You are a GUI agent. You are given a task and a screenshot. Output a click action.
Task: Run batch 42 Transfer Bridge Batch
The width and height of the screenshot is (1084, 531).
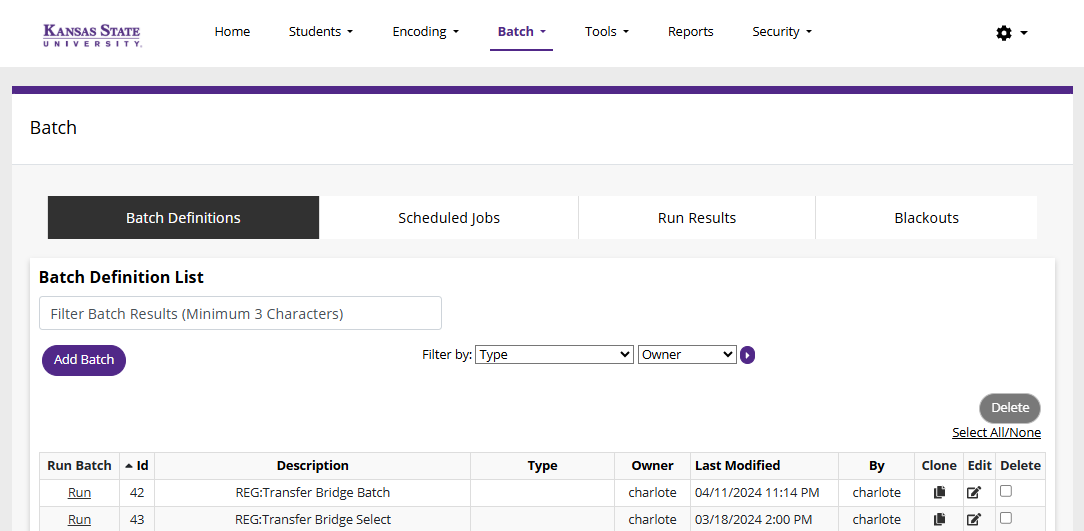(79, 493)
